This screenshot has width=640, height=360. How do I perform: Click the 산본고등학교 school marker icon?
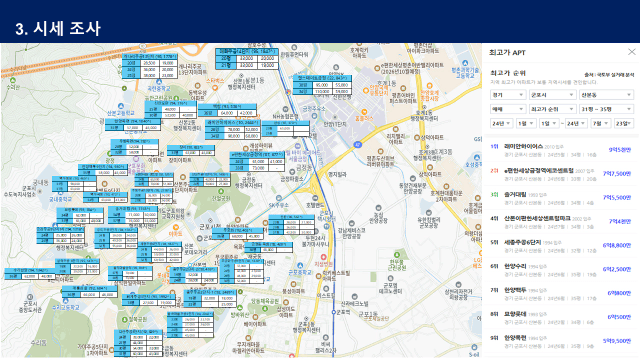[121, 107]
